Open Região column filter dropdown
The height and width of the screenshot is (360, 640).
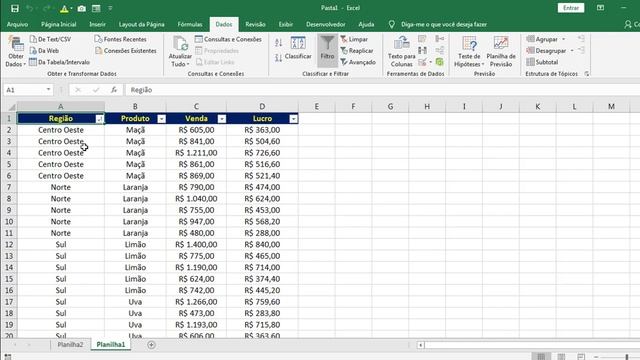(x=100, y=119)
